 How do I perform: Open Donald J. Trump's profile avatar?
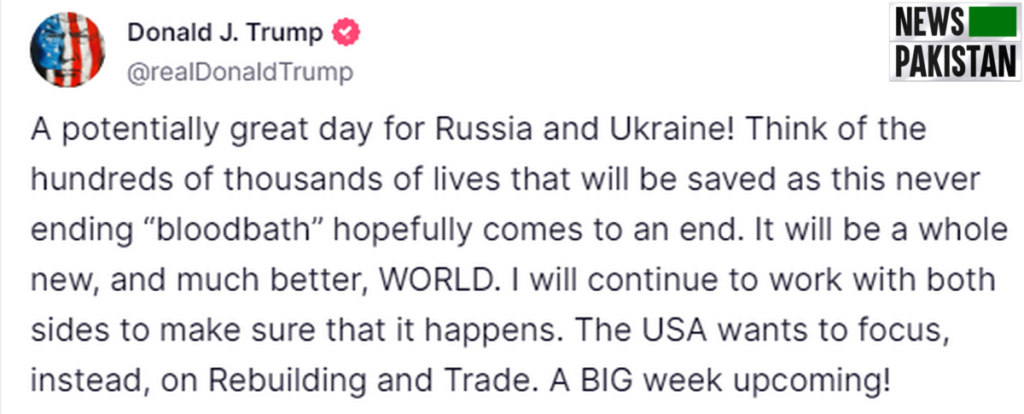(68, 49)
